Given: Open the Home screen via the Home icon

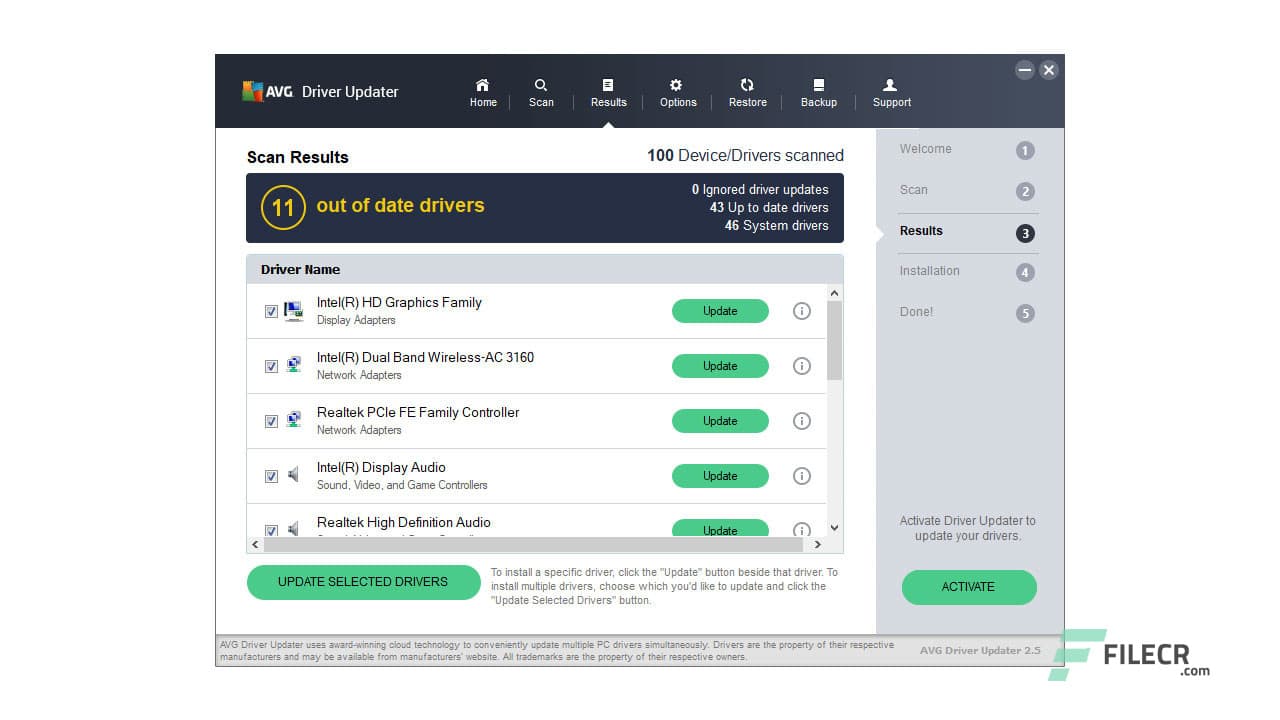Looking at the screenshot, I should (483, 90).
